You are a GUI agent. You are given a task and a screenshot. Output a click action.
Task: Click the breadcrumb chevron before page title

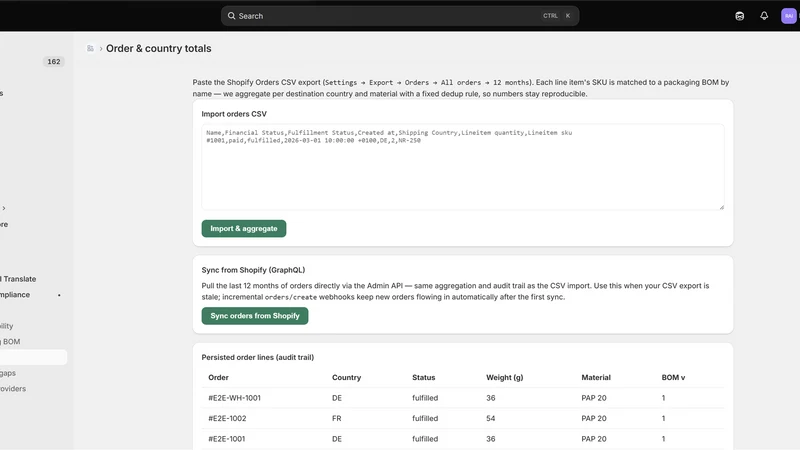(x=101, y=48)
